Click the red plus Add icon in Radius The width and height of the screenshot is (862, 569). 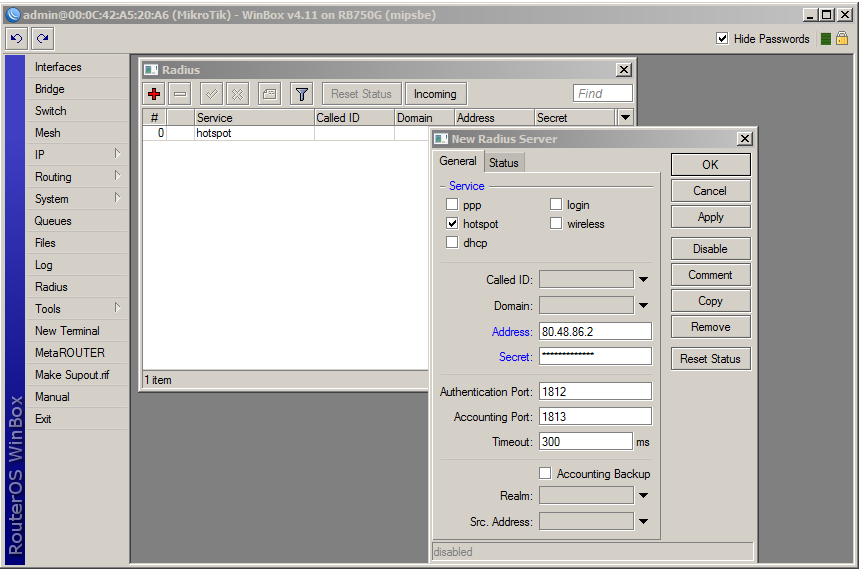[x=154, y=94]
